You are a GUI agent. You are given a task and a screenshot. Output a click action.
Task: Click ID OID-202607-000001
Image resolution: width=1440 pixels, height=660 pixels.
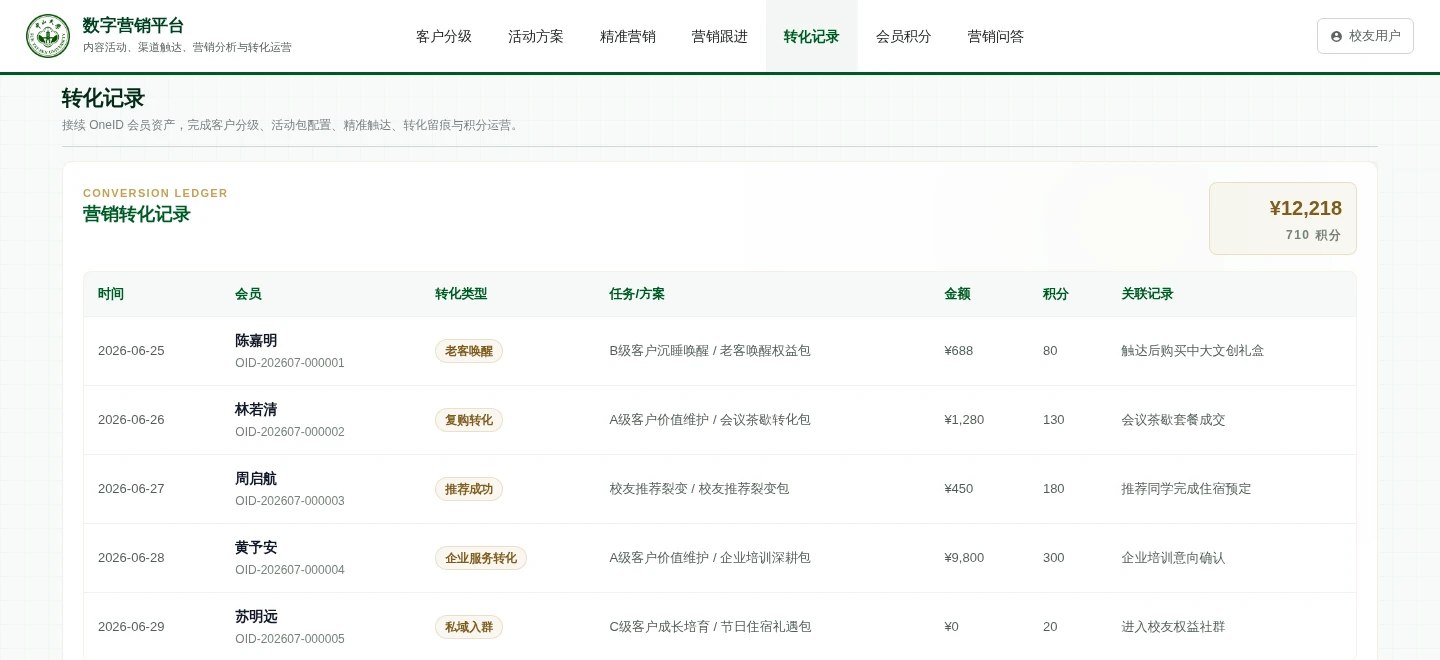[290, 363]
